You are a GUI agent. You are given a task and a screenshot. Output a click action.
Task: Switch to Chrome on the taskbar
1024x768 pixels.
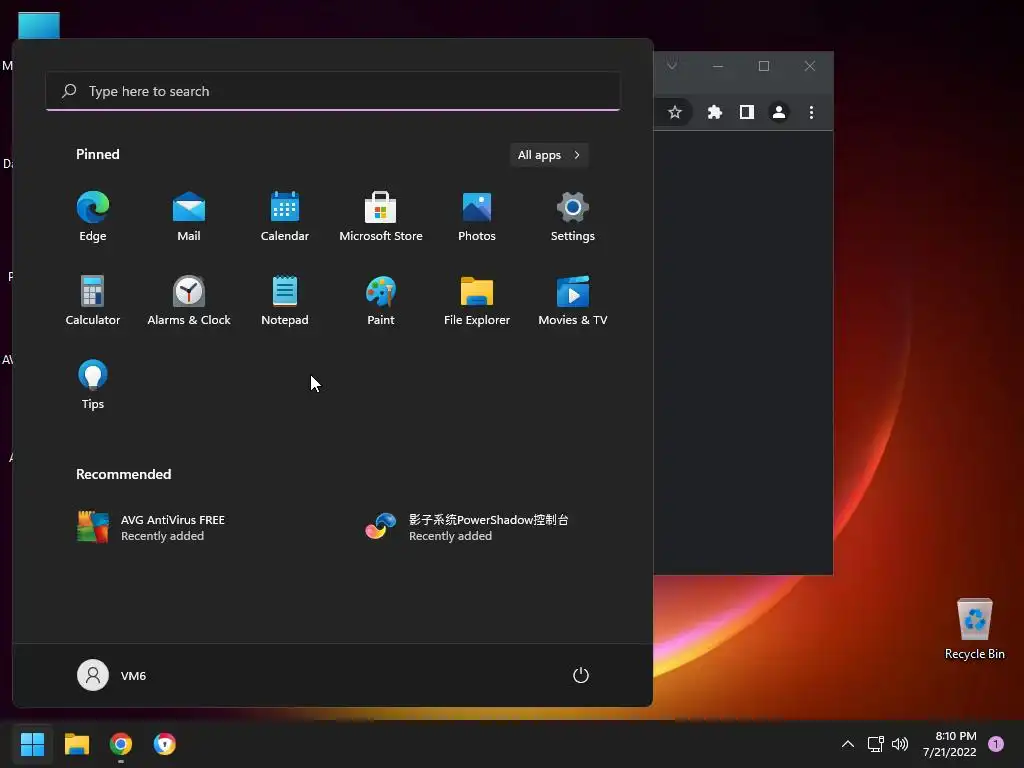coord(121,744)
